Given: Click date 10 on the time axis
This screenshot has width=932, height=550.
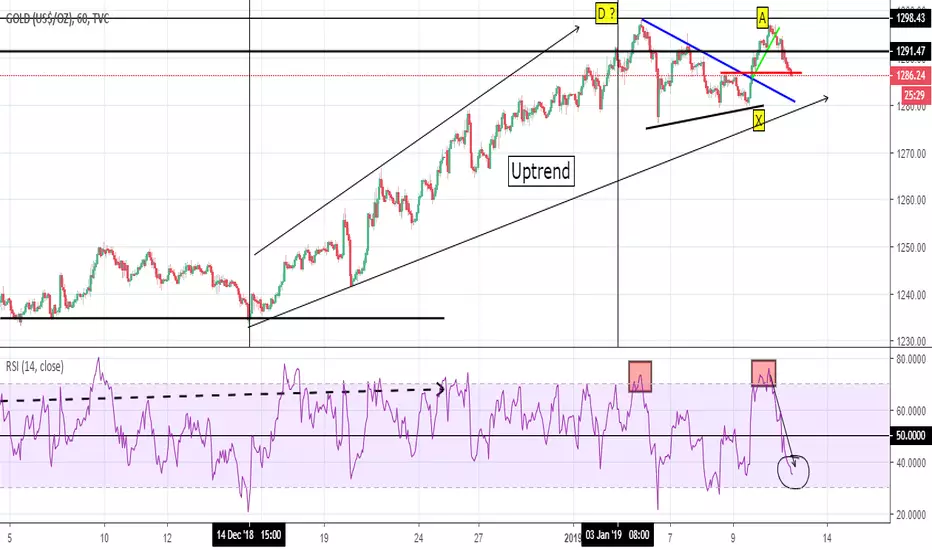Looking at the screenshot, I should click(x=105, y=538).
